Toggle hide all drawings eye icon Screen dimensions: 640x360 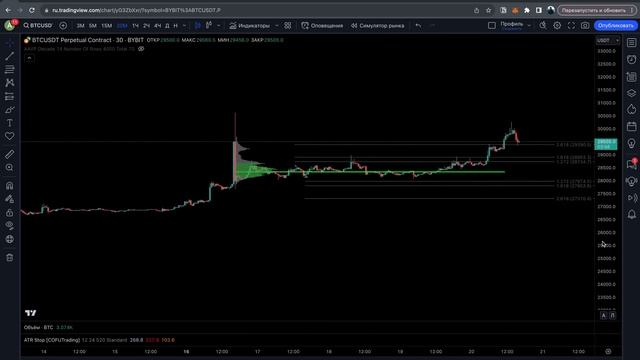pos(9,226)
